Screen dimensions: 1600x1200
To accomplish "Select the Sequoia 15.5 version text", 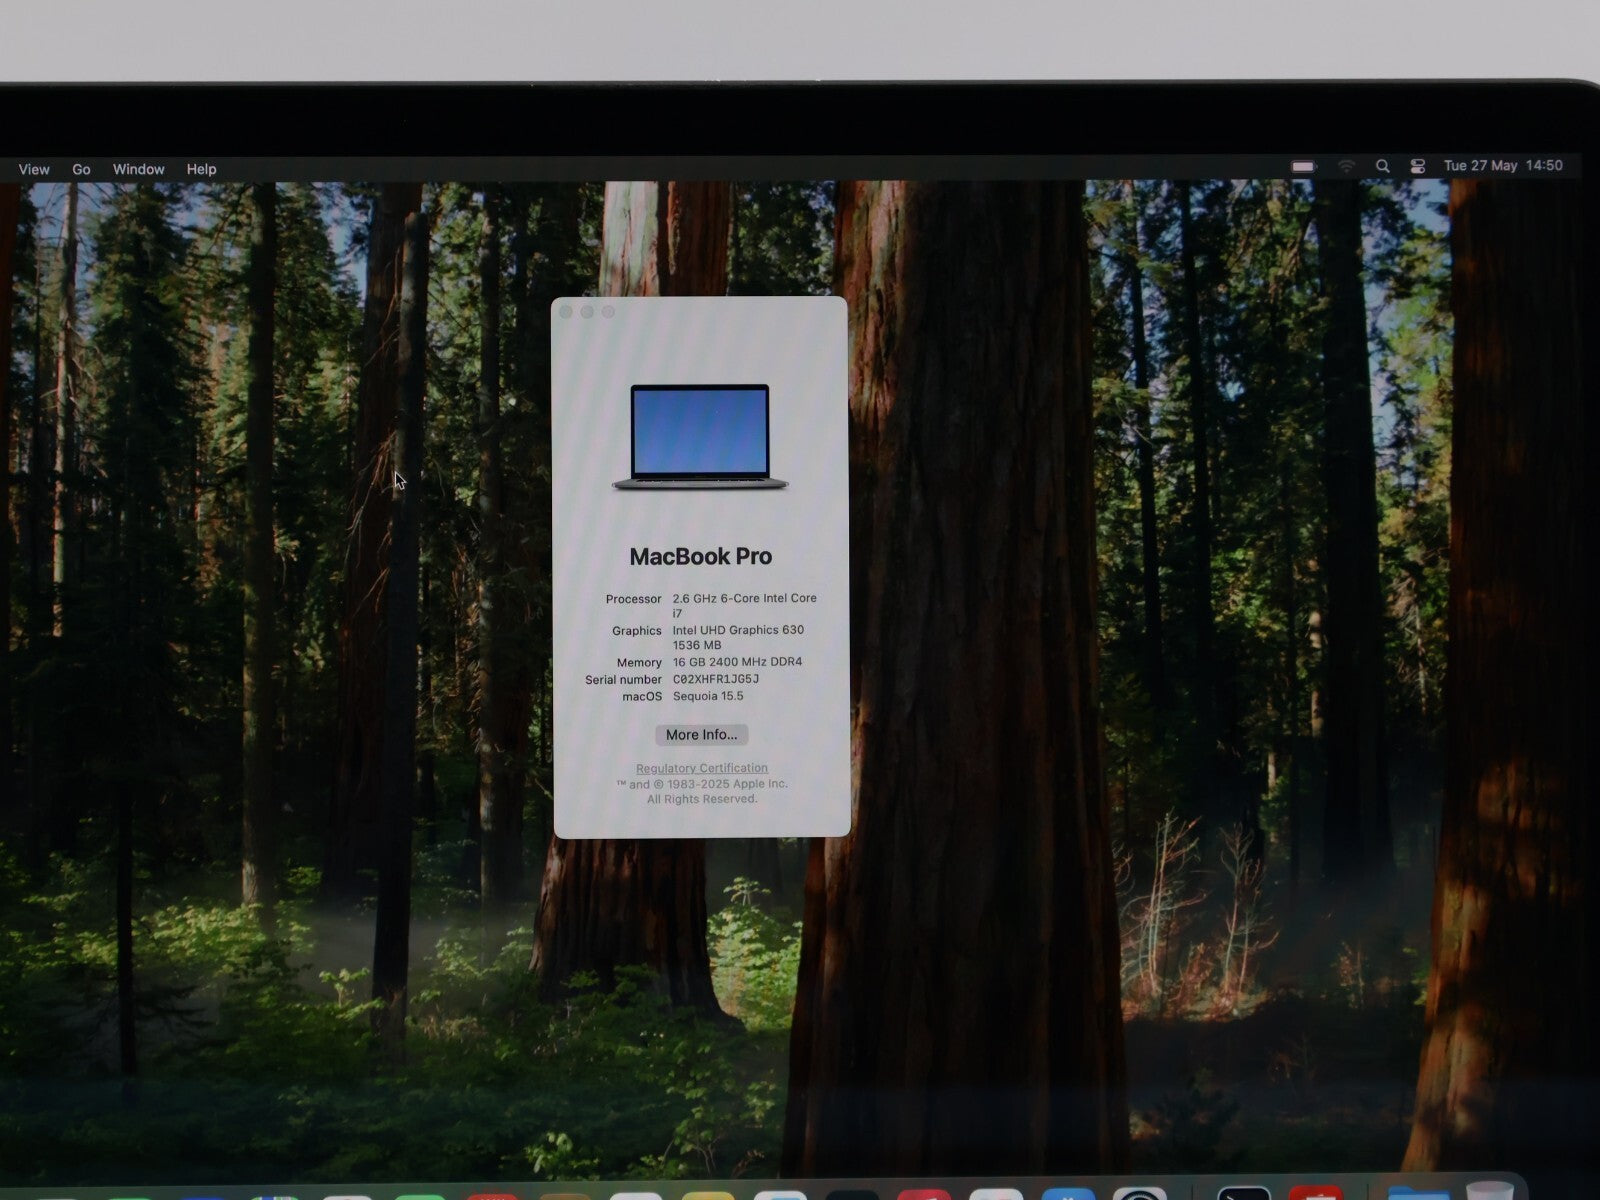I will [x=708, y=696].
